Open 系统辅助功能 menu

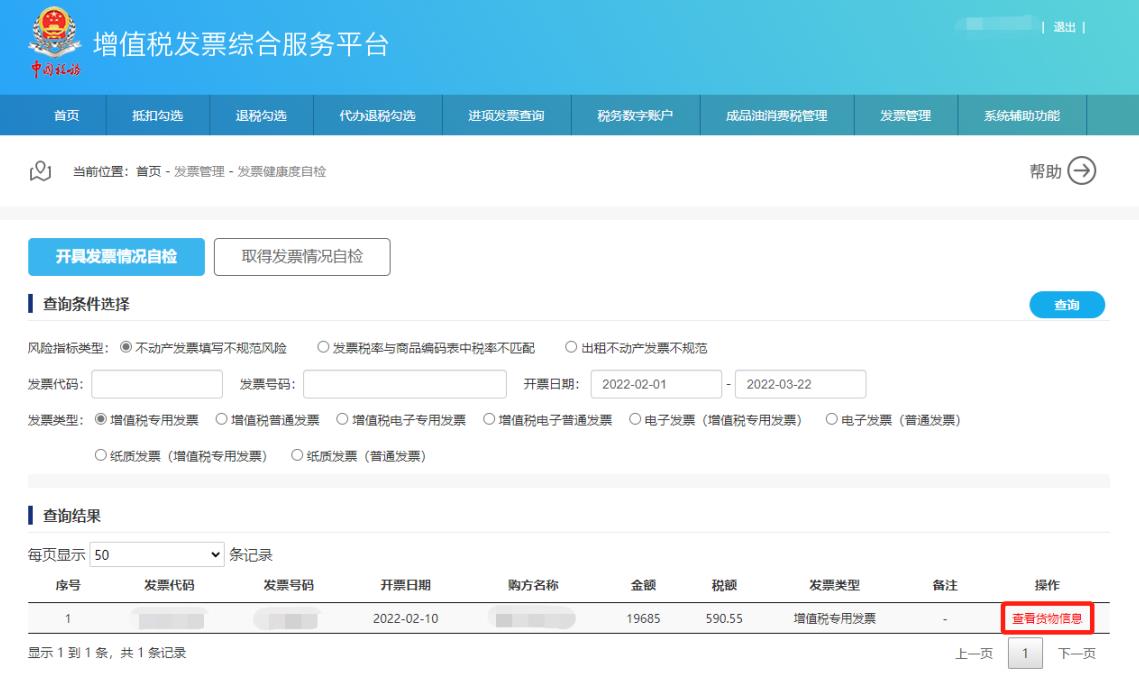tap(1021, 116)
